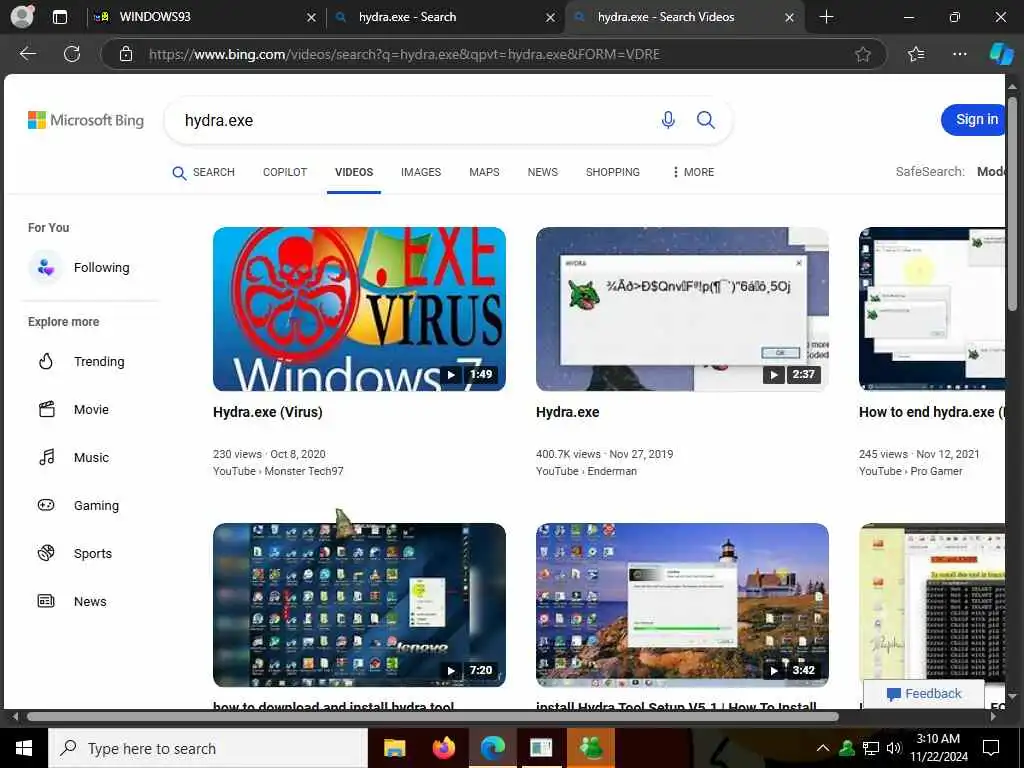Select the NEWS results tab
Viewport: 1024px width, 768px height.
(x=543, y=172)
